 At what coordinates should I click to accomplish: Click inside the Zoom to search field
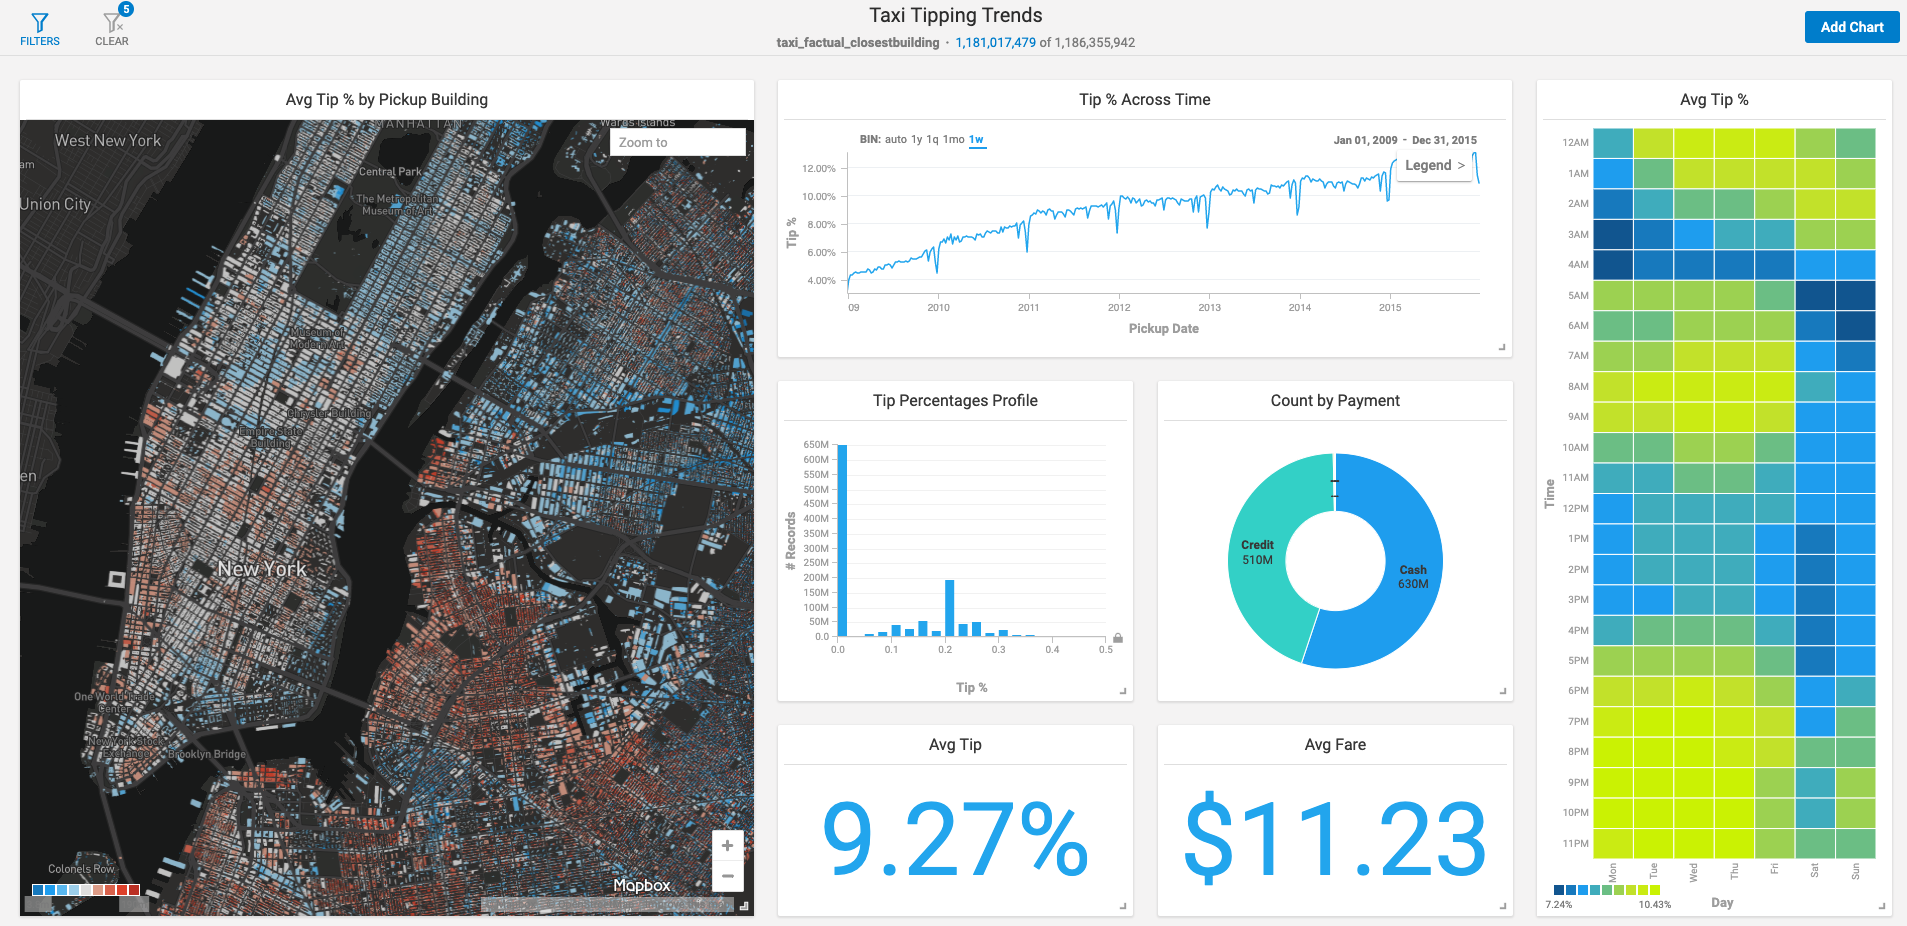(x=677, y=141)
